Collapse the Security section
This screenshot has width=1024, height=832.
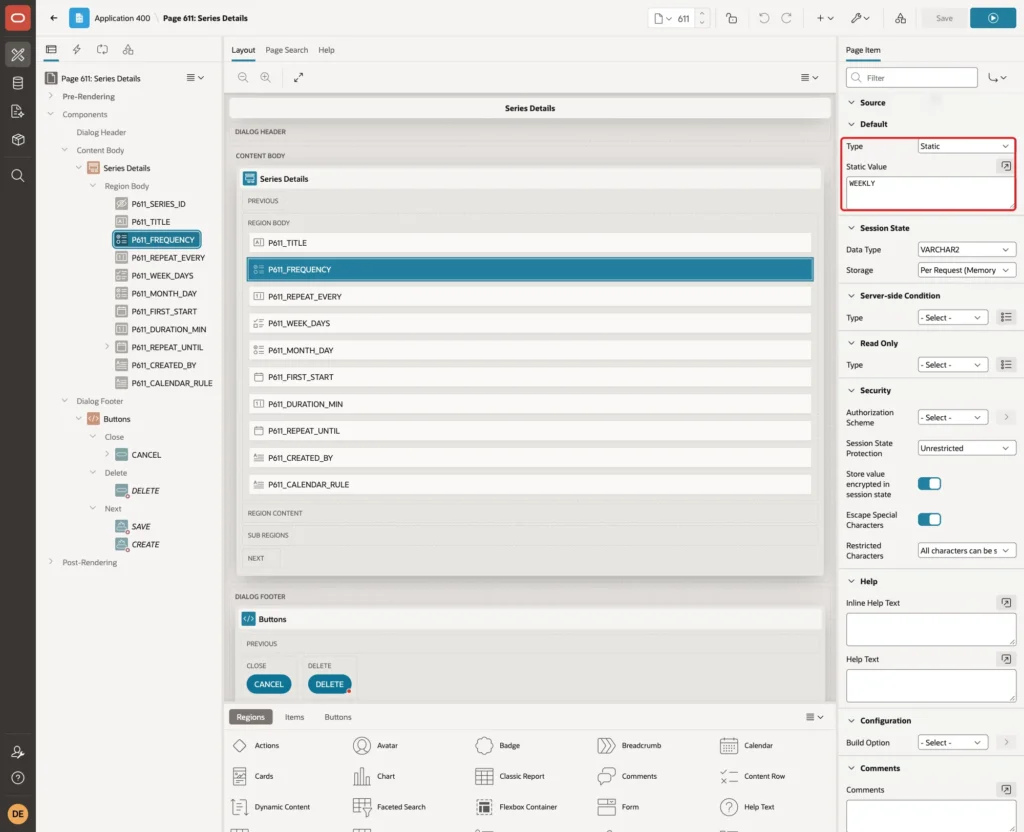click(x=851, y=391)
